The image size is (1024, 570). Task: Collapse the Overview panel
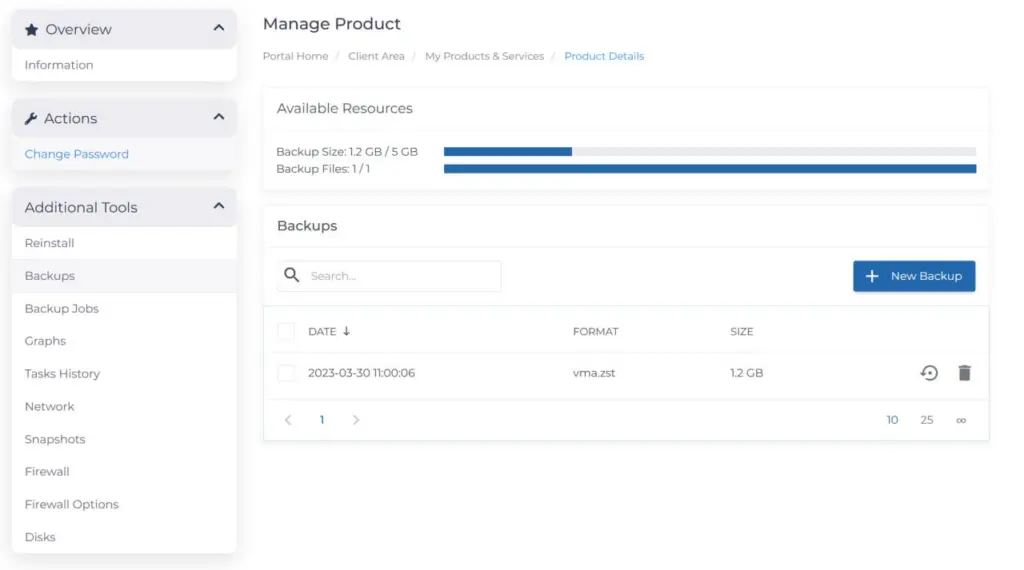click(x=219, y=29)
